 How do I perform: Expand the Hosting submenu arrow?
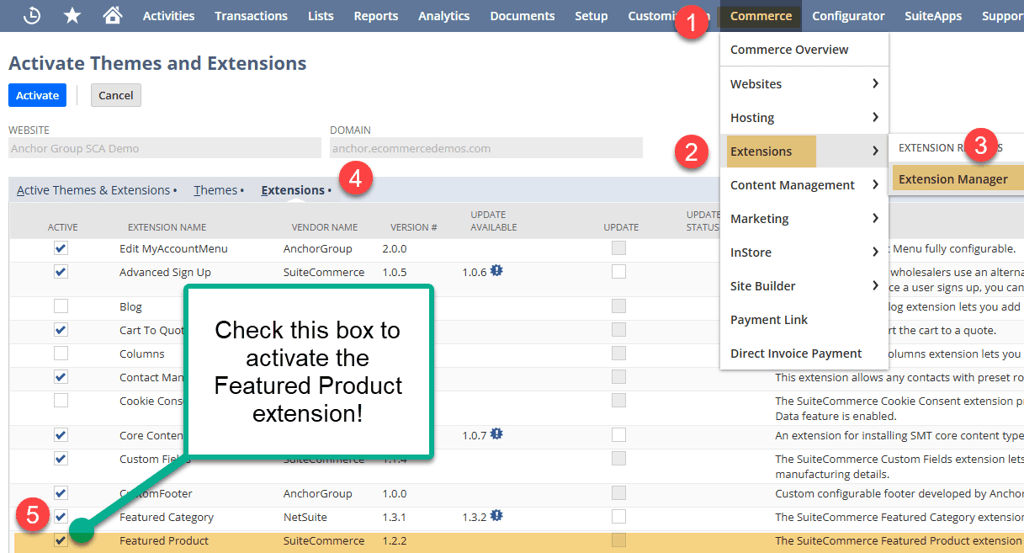point(875,117)
